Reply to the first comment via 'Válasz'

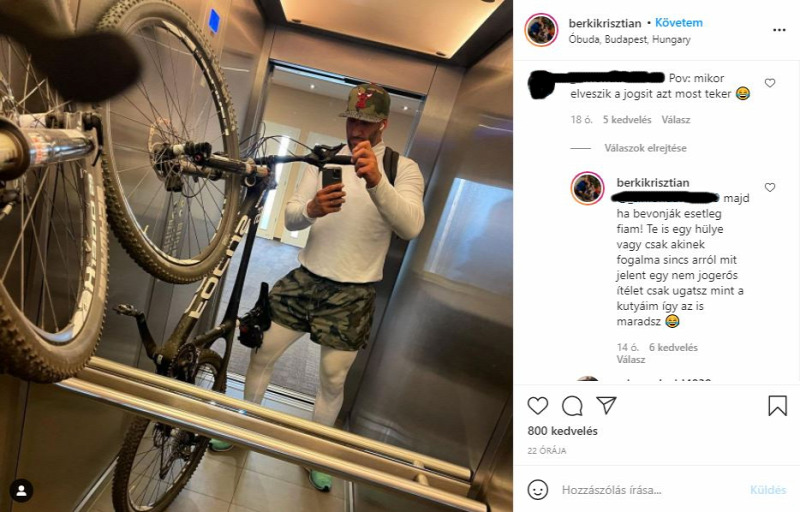point(676,119)
